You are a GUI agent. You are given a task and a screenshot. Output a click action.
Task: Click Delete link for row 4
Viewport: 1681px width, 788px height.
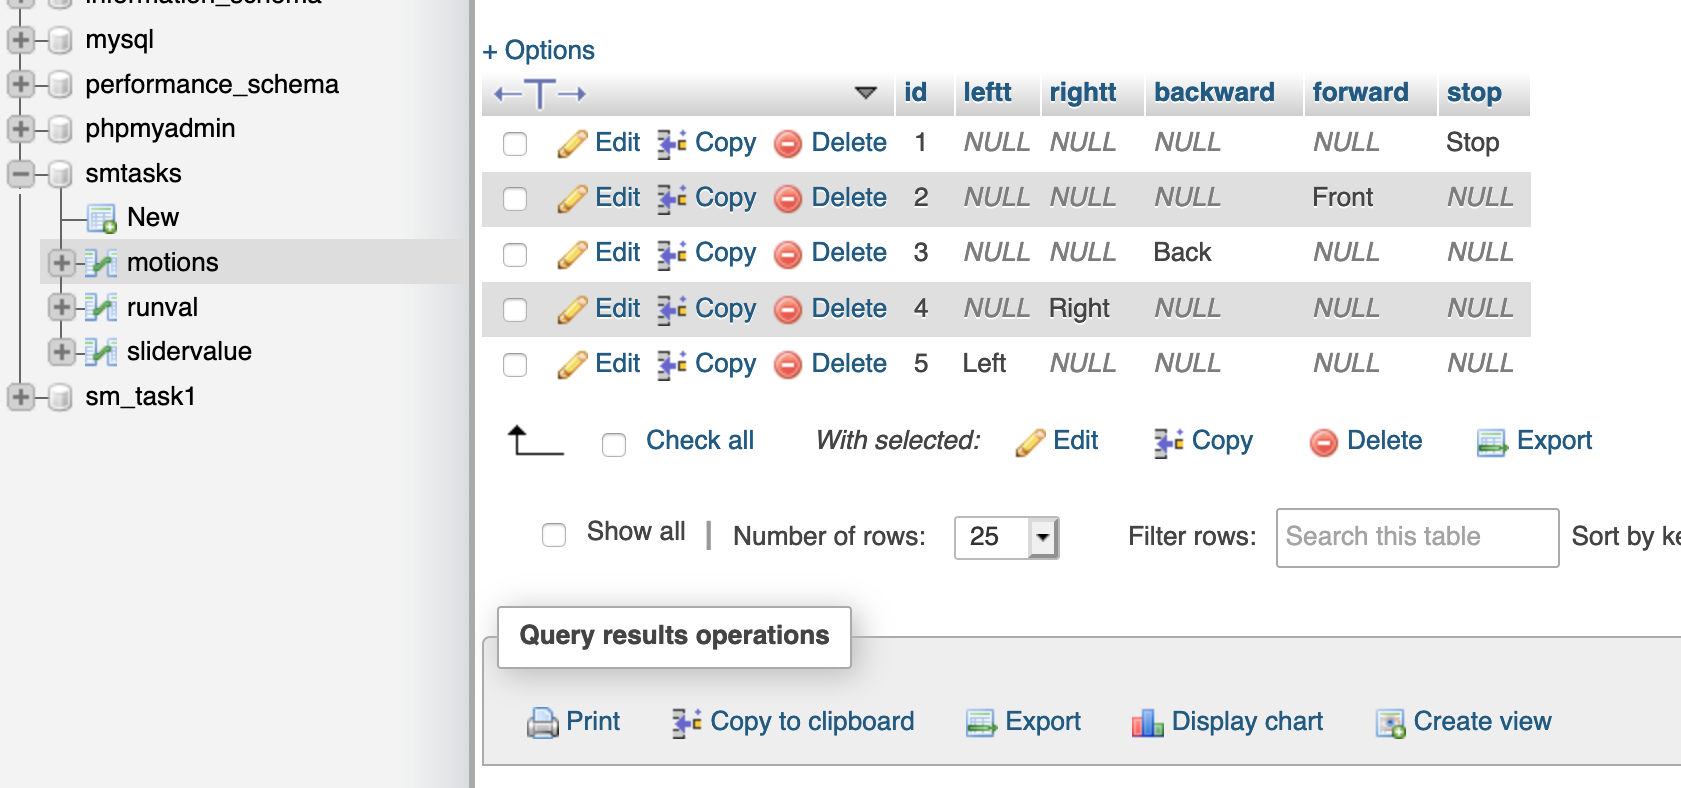coord(848,308)
